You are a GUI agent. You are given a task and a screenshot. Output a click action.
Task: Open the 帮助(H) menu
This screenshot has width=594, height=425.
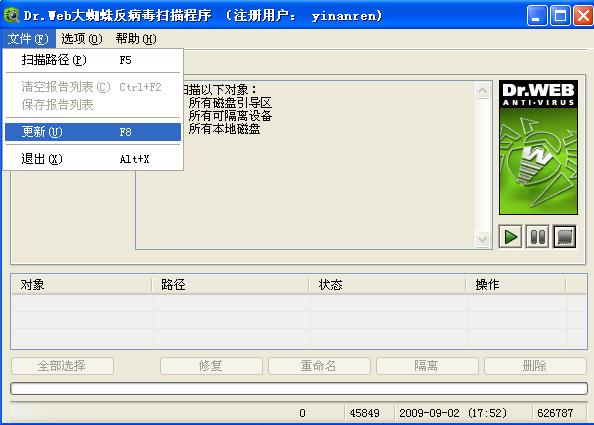coord(136,39)
